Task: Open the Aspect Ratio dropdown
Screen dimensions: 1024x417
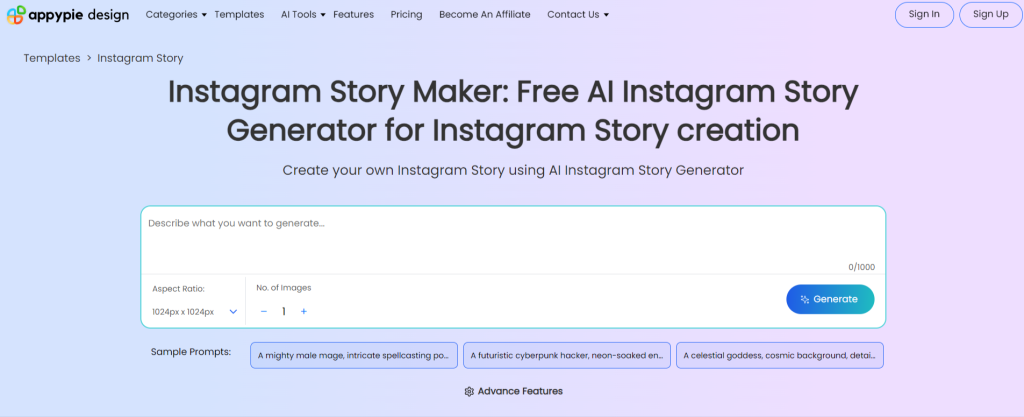Action: [x=195, y=311]
